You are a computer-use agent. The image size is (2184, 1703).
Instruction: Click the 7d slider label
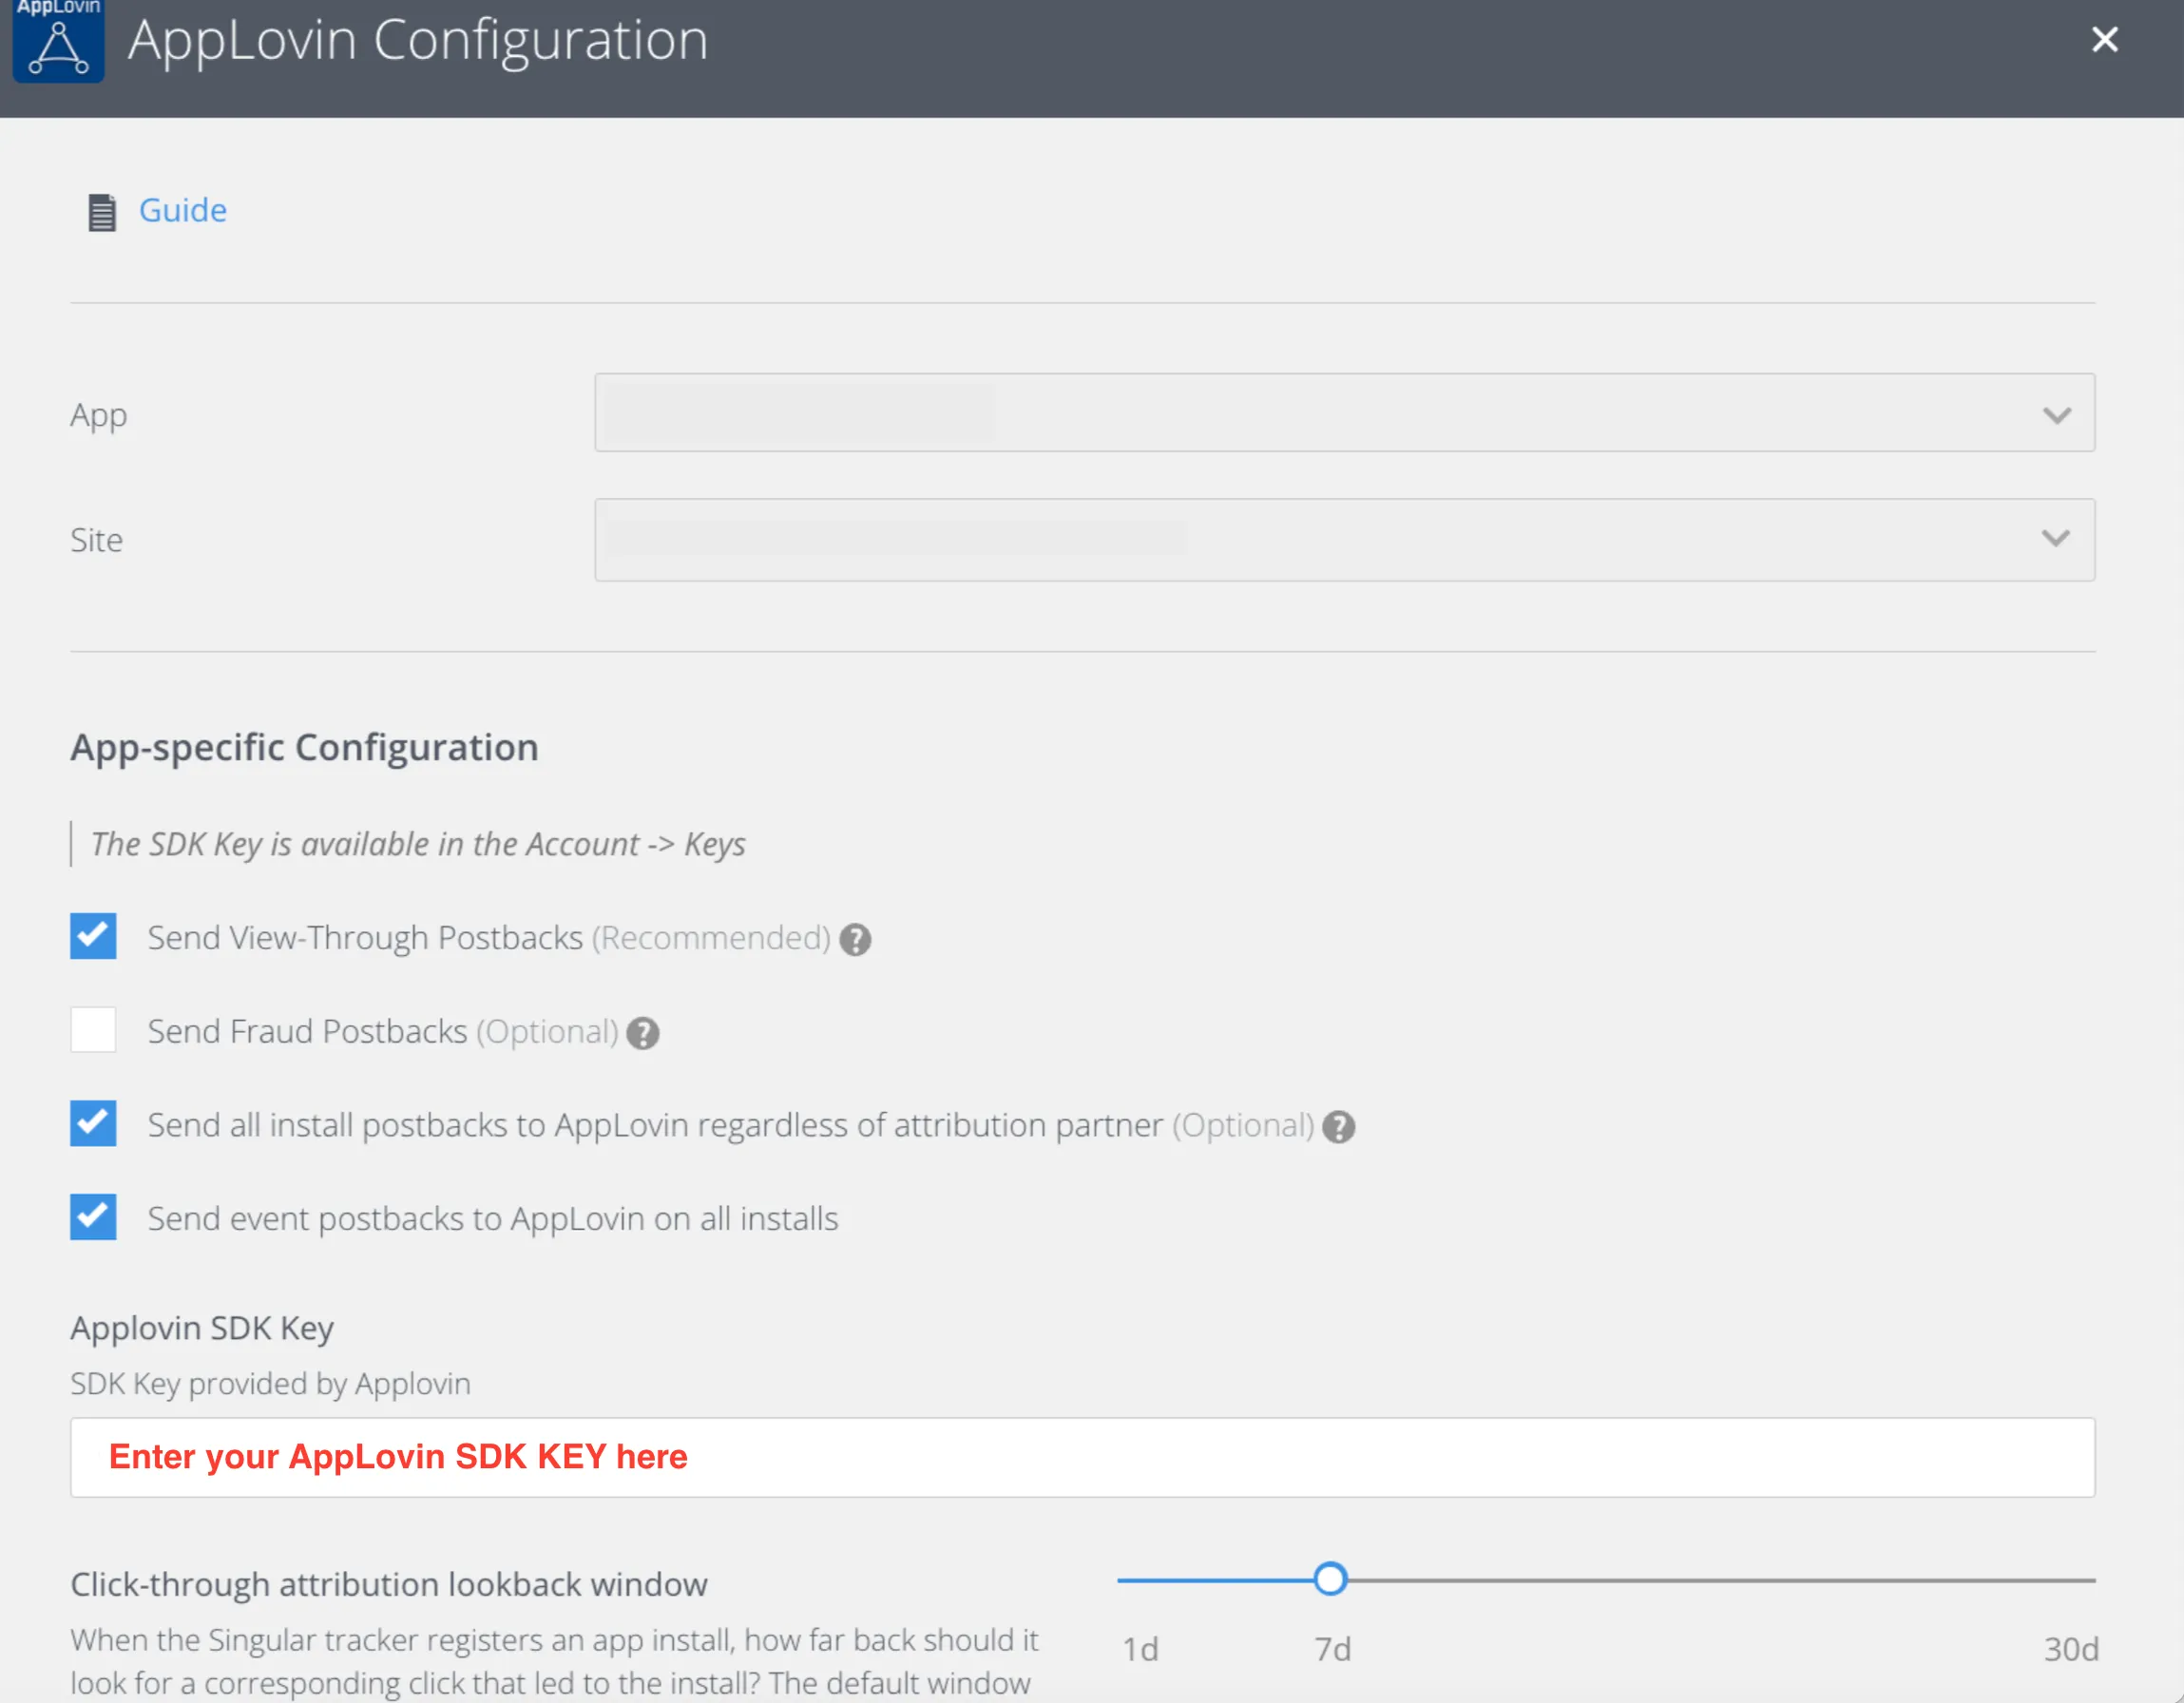(x=1332, y=1649)
